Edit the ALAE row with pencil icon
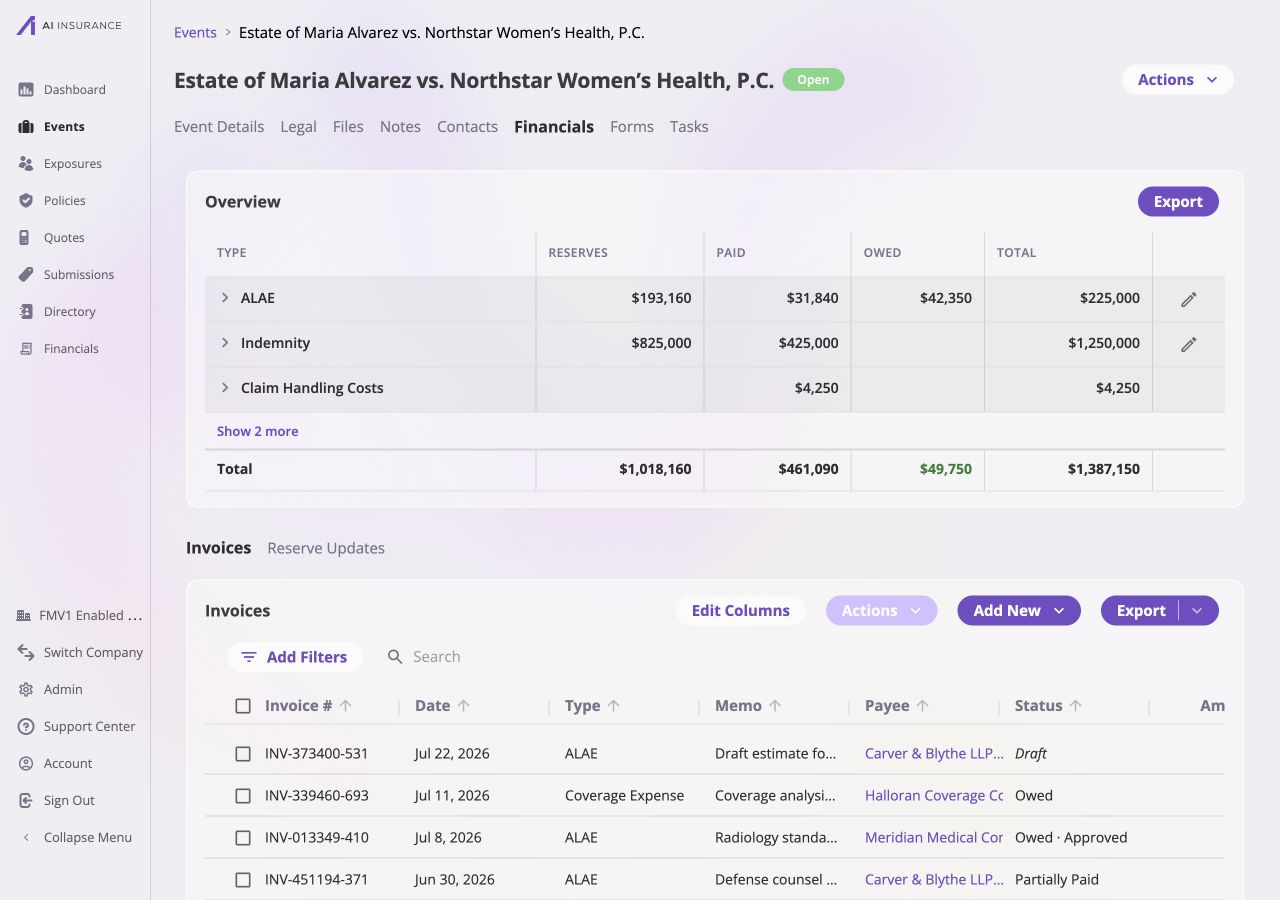The width and height of the screenshot is (1280, 900). [x=1189, y=299]
